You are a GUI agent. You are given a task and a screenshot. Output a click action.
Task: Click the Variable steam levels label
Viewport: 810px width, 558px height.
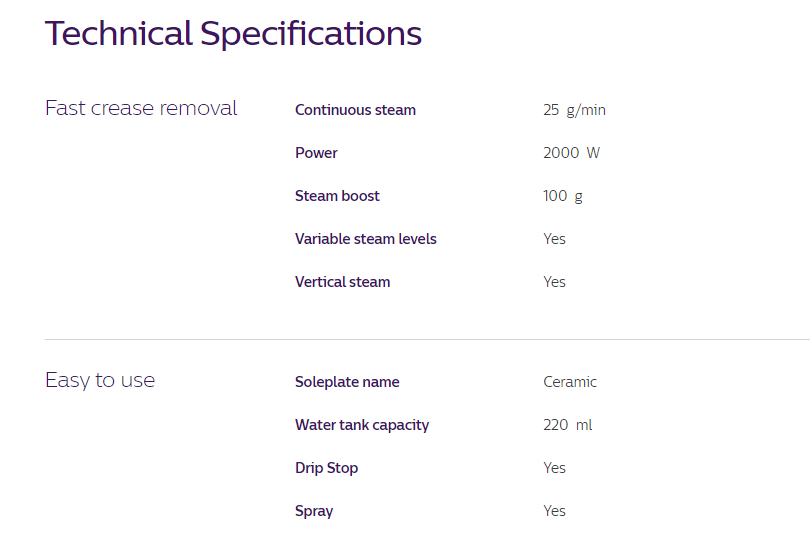(366, 239)
